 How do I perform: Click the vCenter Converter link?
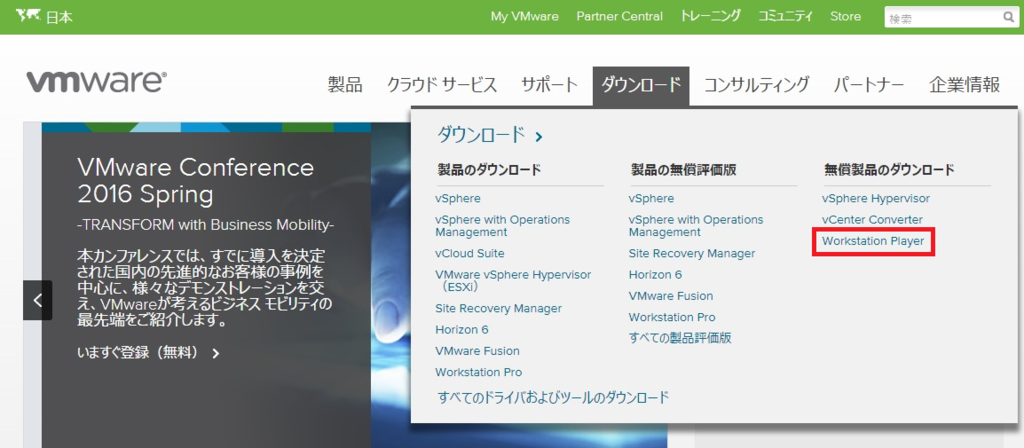[x=872, y=220]
